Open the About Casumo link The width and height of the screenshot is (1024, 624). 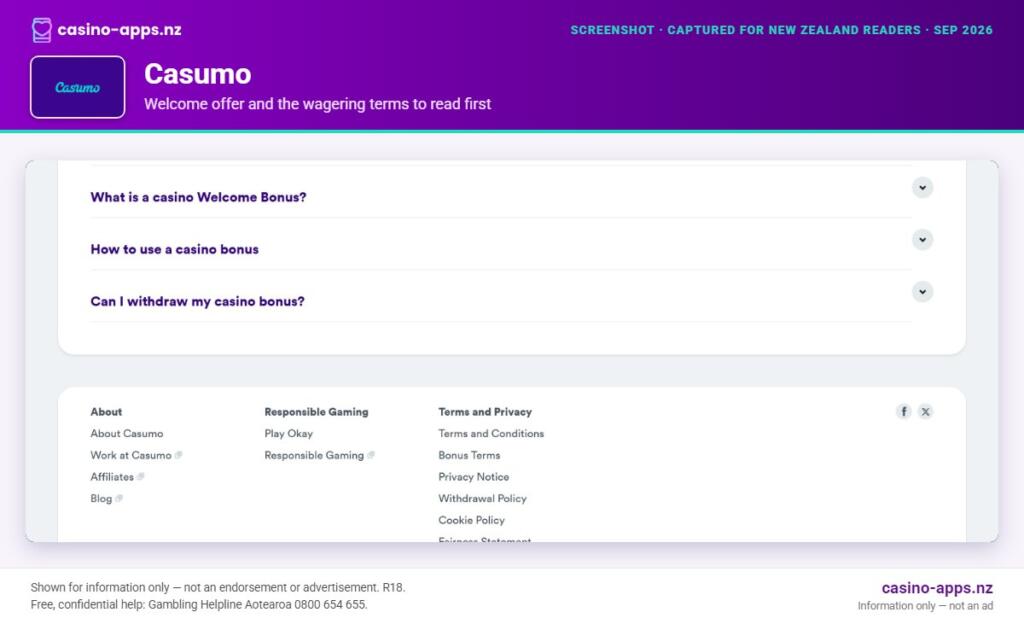127,433
